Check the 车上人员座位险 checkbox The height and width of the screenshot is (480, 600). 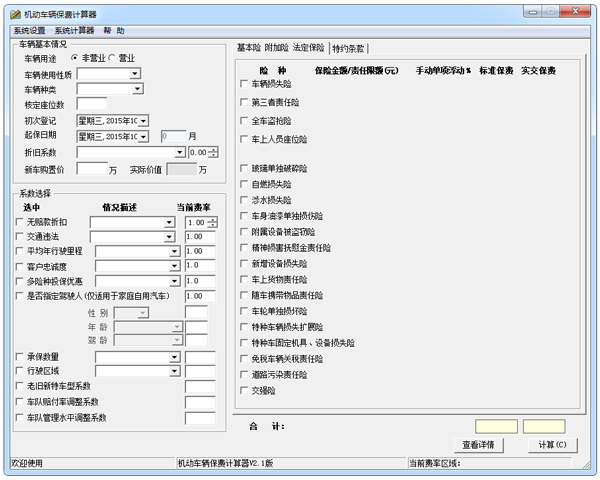244,139
